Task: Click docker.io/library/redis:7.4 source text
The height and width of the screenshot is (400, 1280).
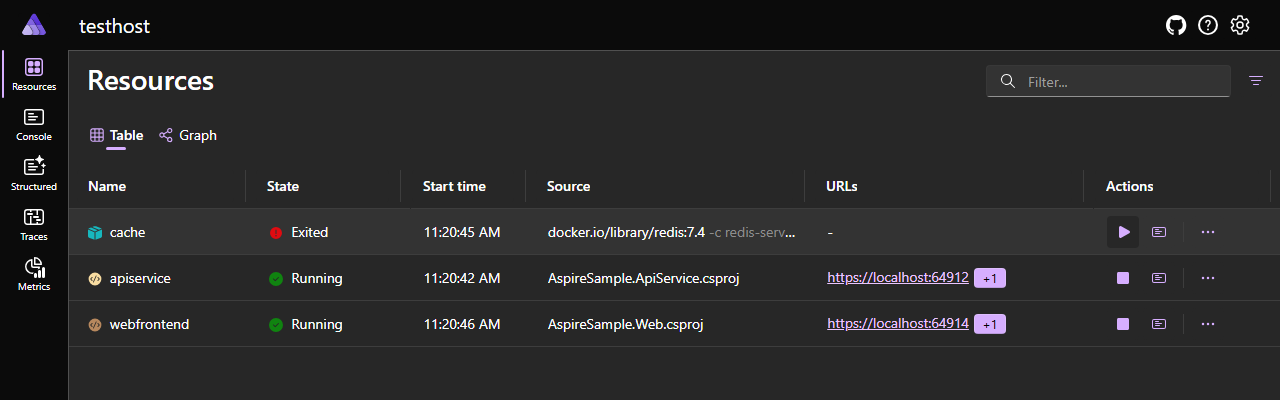Action: [627, 232]
